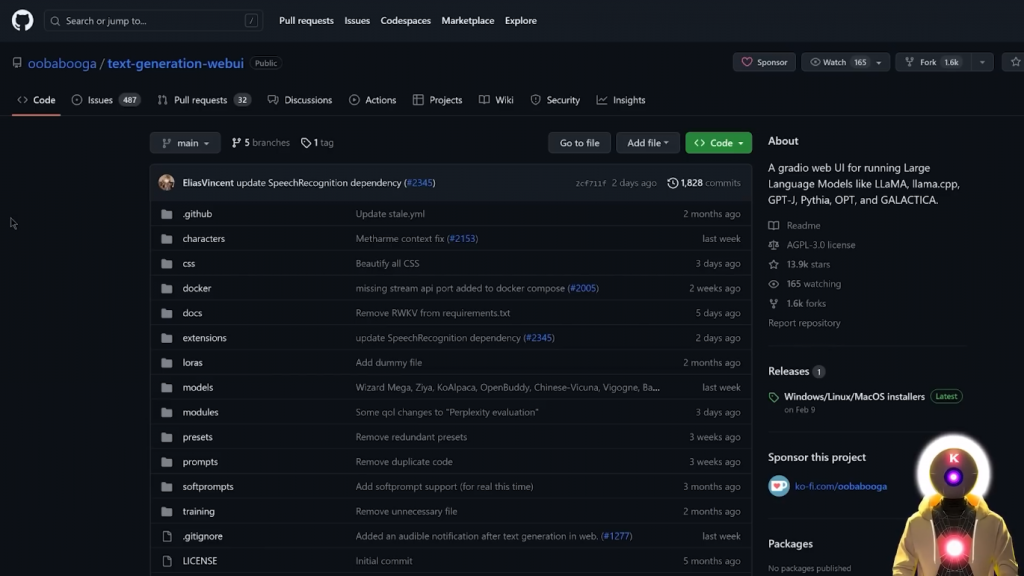Click the folder icon beside training
Screen dimensions: 1024x576
click(x=167, y=512)
